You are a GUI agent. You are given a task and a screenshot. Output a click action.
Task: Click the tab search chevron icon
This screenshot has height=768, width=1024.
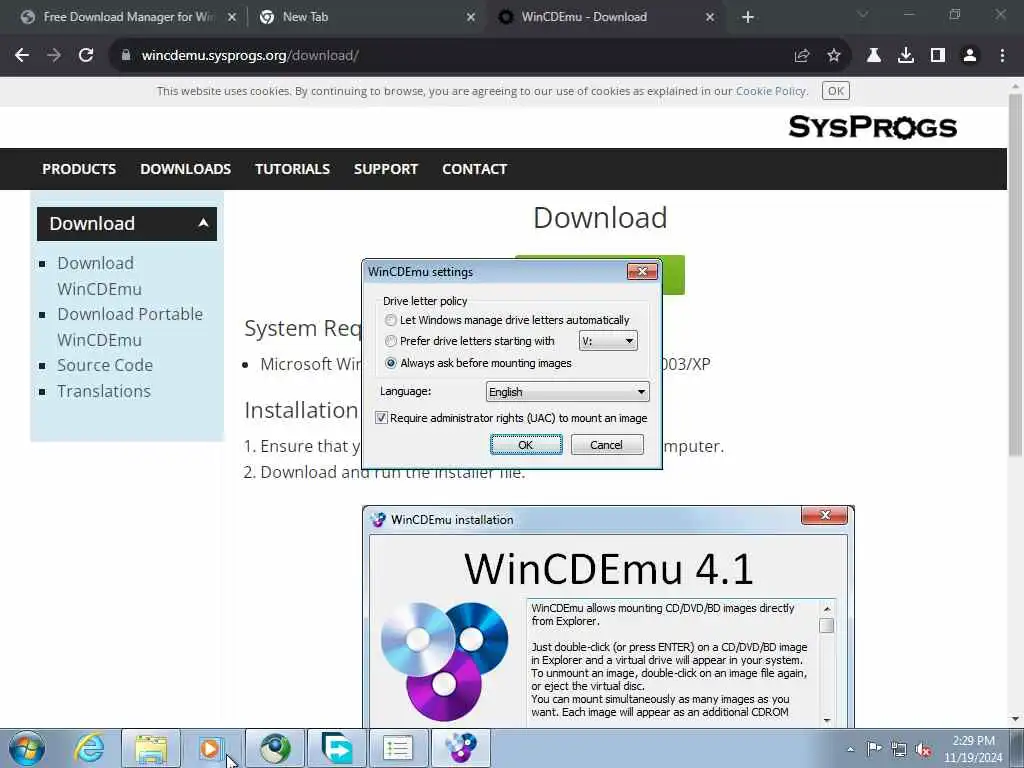(863, 14)
